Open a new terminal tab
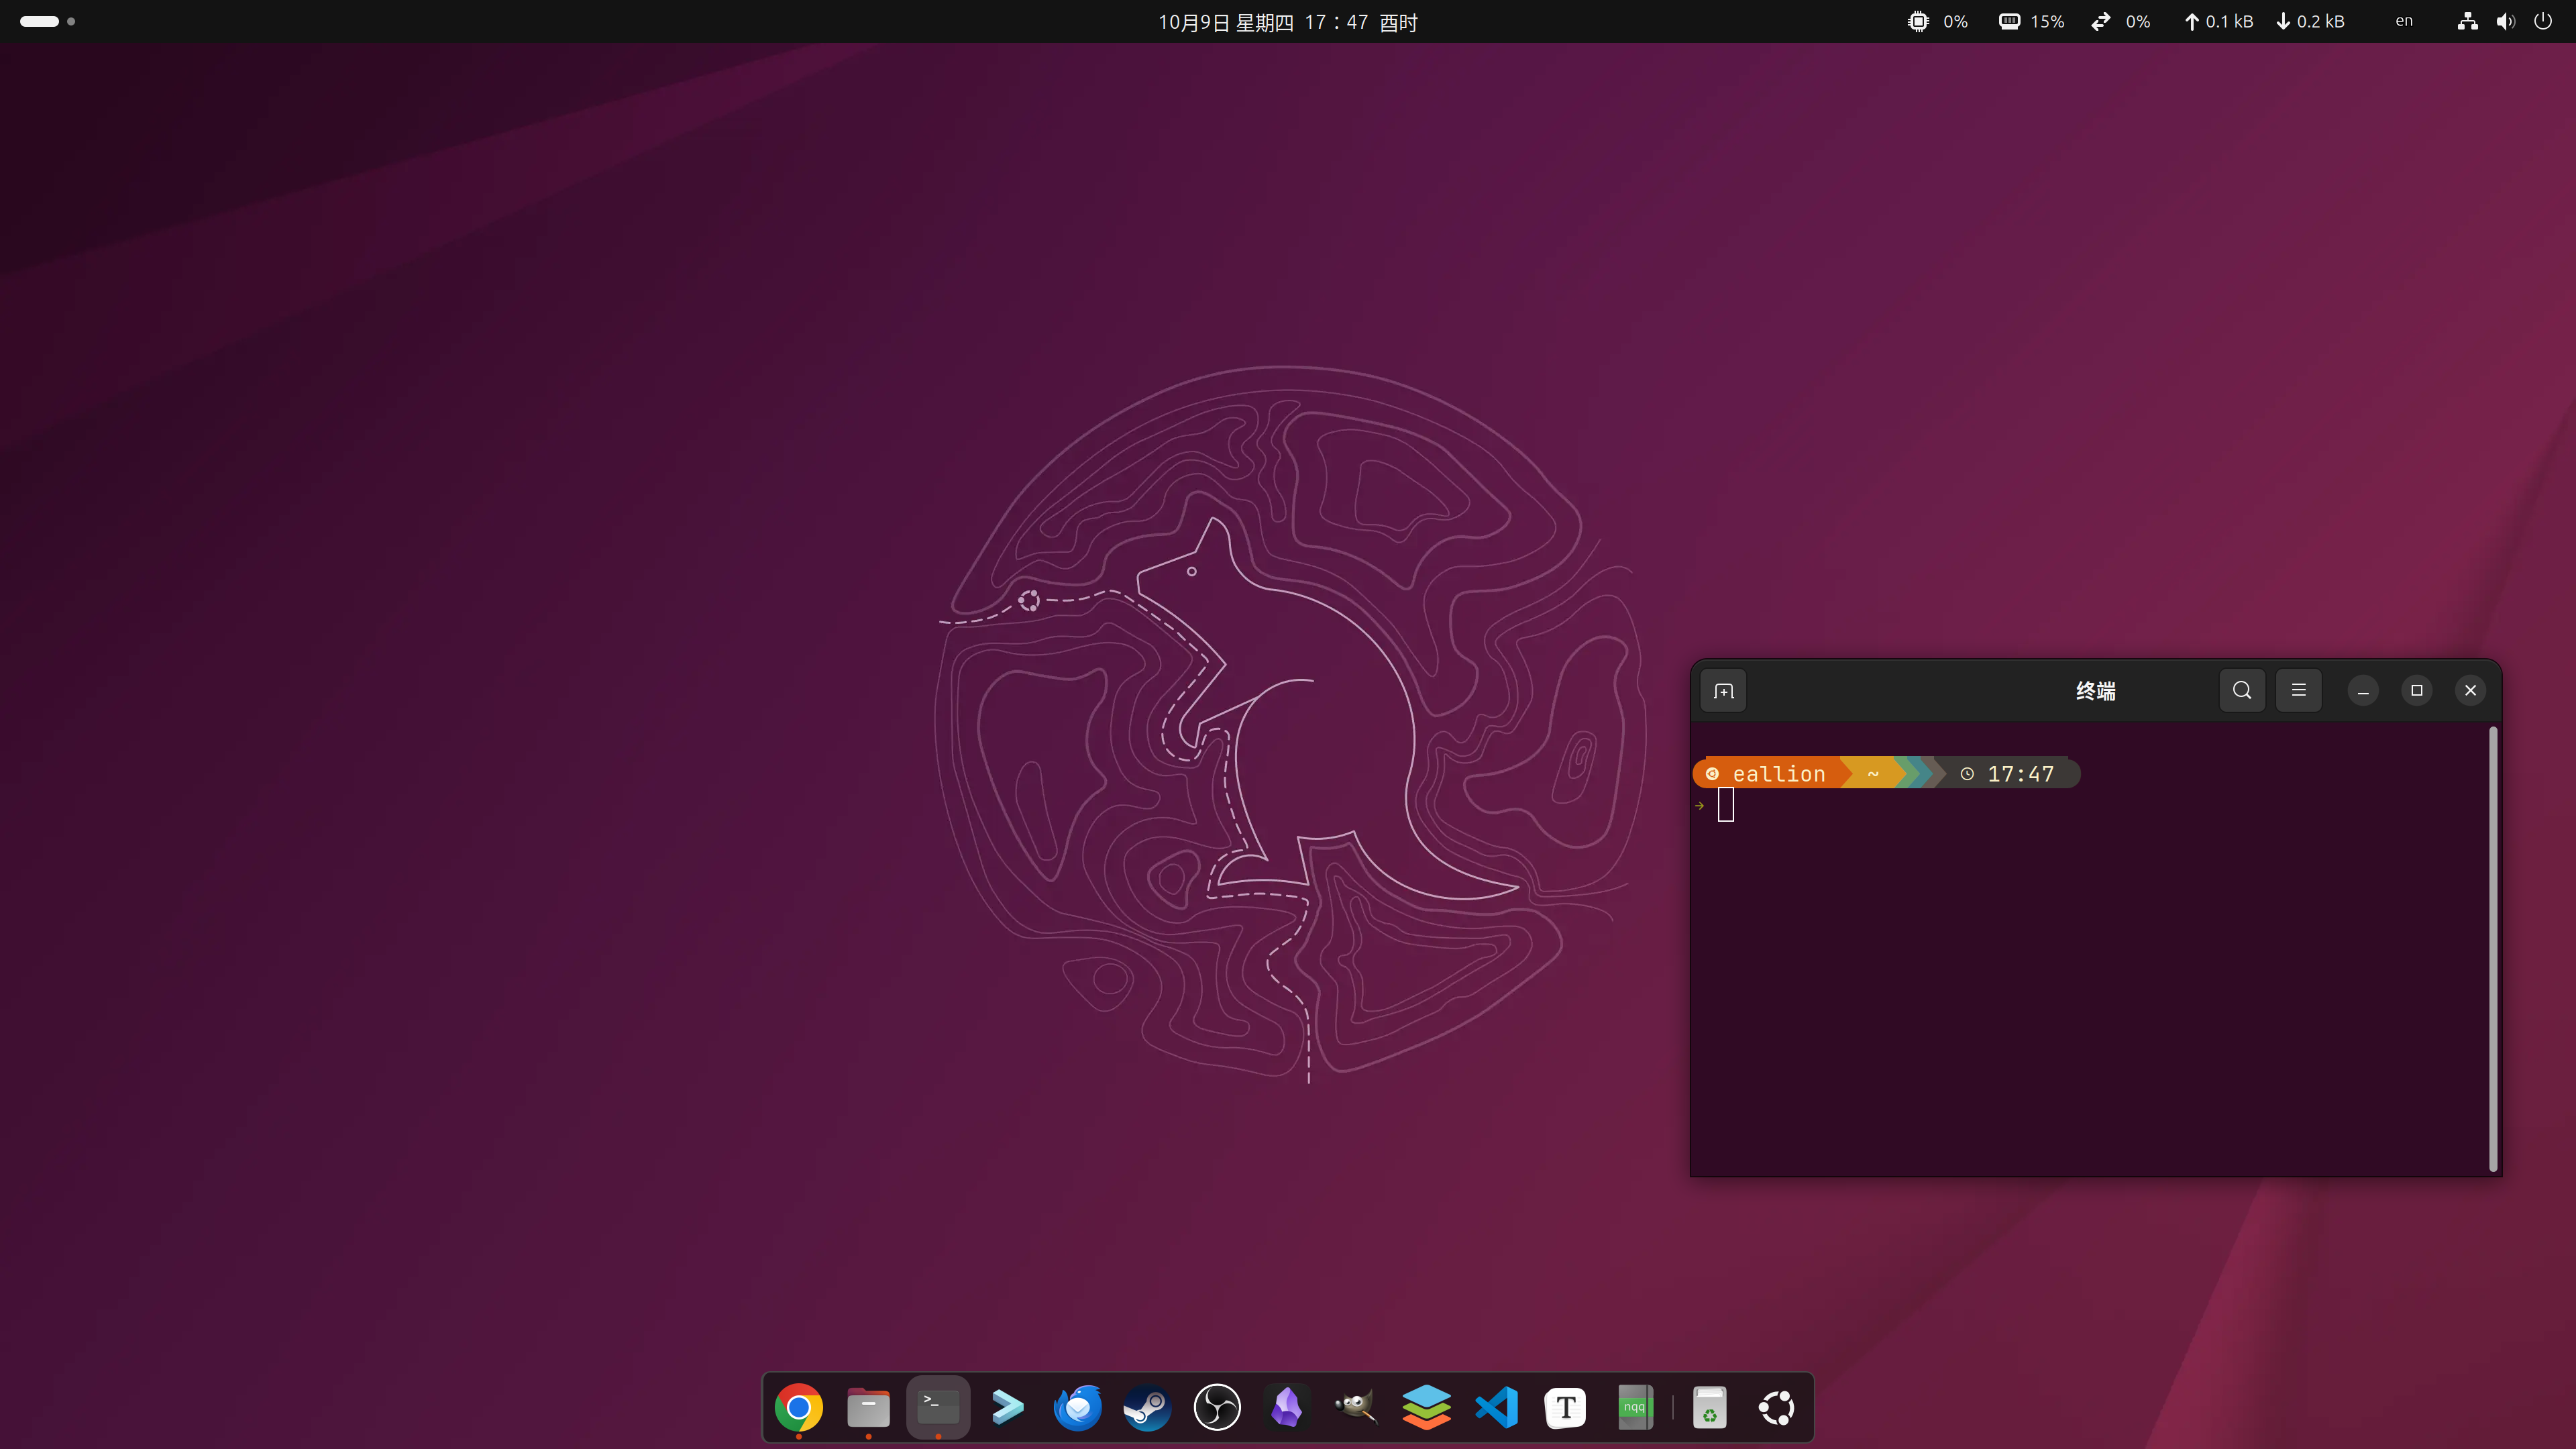Screen dimensions: 2576x1449 click(1723, 691)
